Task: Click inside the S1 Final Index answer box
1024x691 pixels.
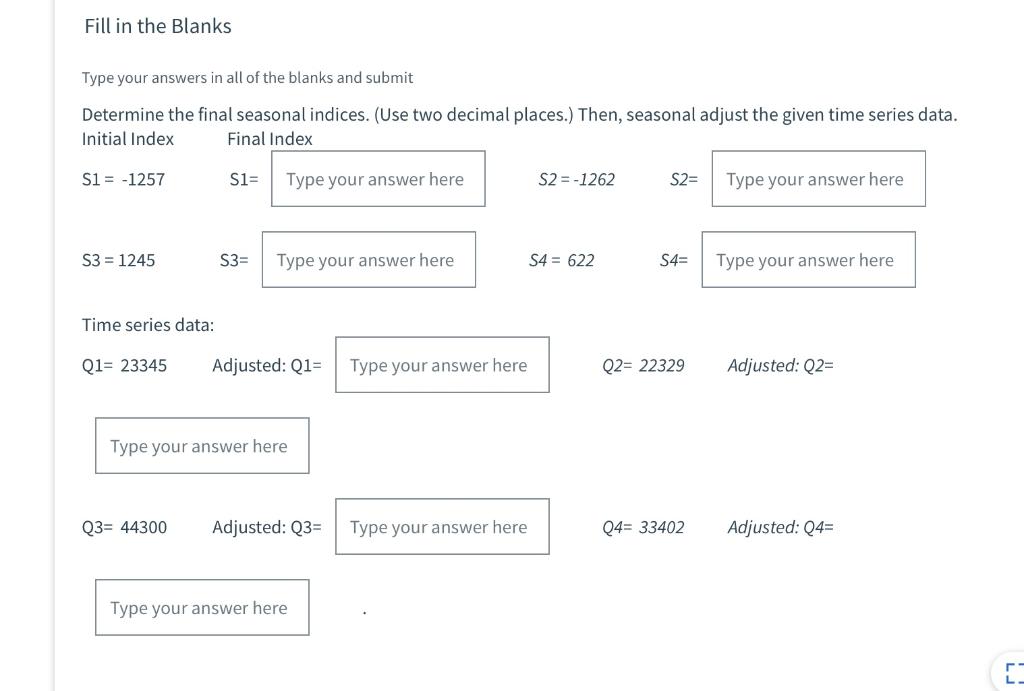Action: [377, 178]
